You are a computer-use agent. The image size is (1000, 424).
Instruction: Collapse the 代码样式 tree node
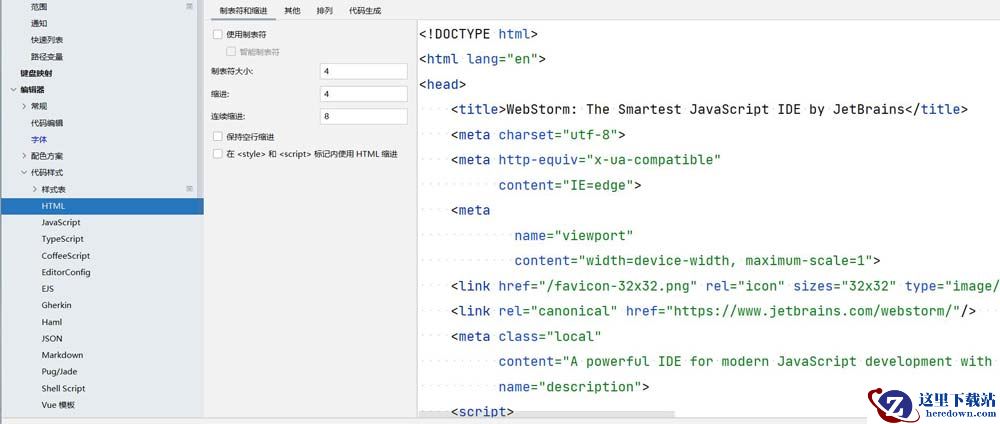pos(24,172)
